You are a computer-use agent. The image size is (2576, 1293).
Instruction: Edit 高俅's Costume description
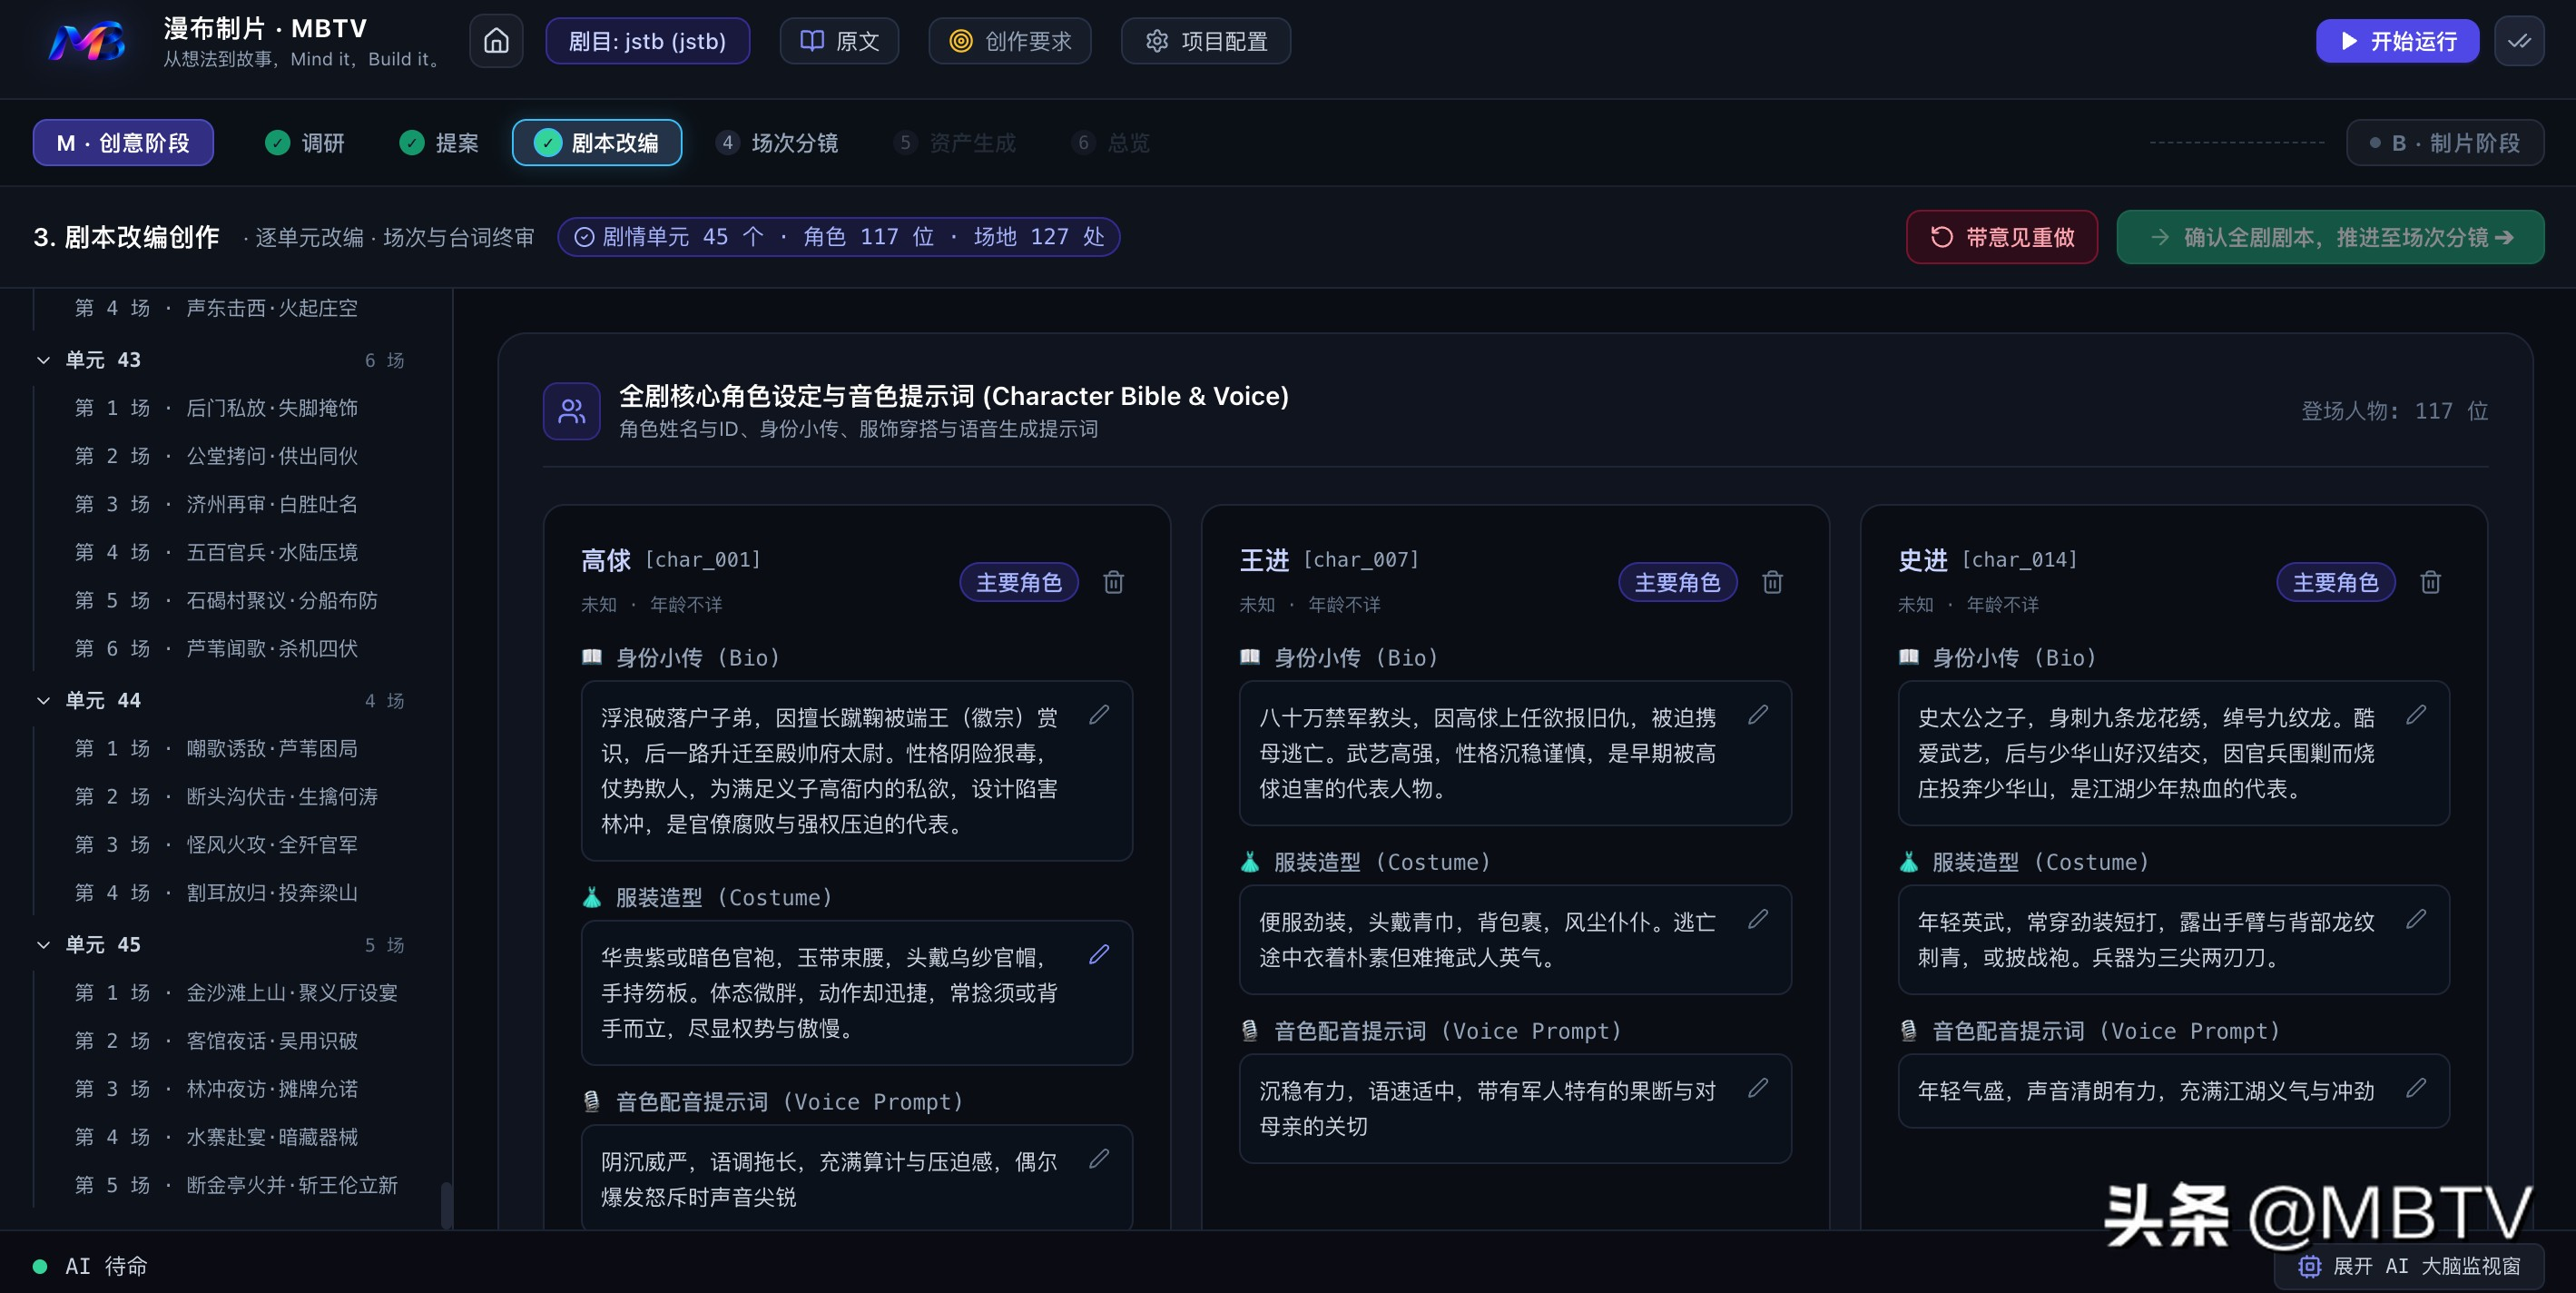[1099, 954]
